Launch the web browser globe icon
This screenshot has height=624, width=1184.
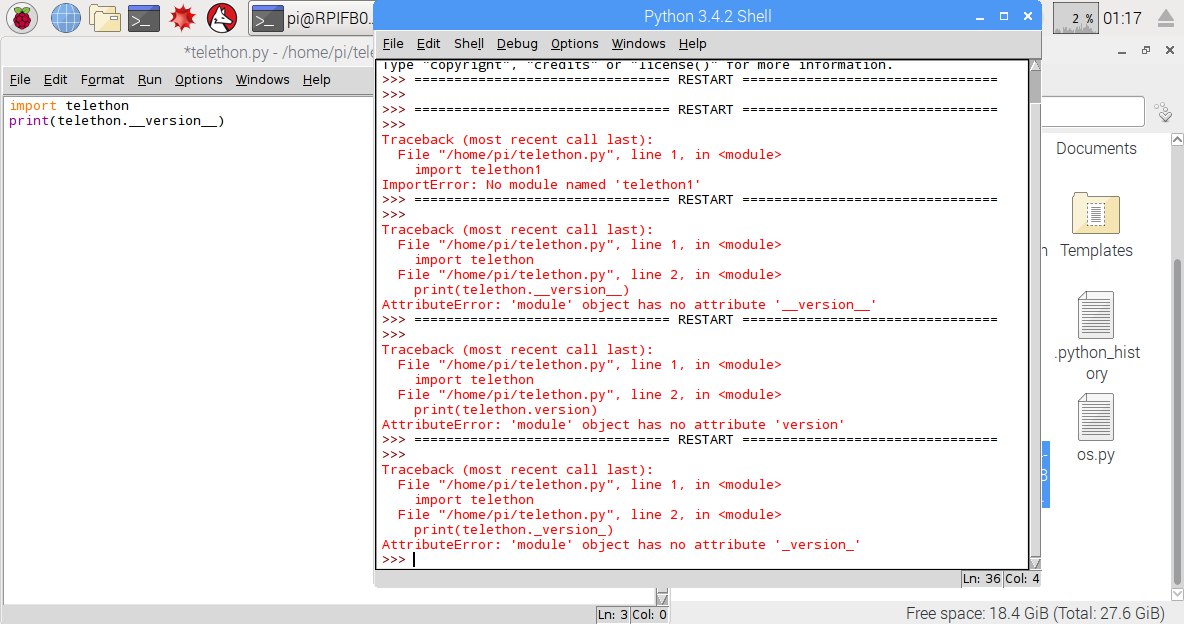click(x=66, y=18)
